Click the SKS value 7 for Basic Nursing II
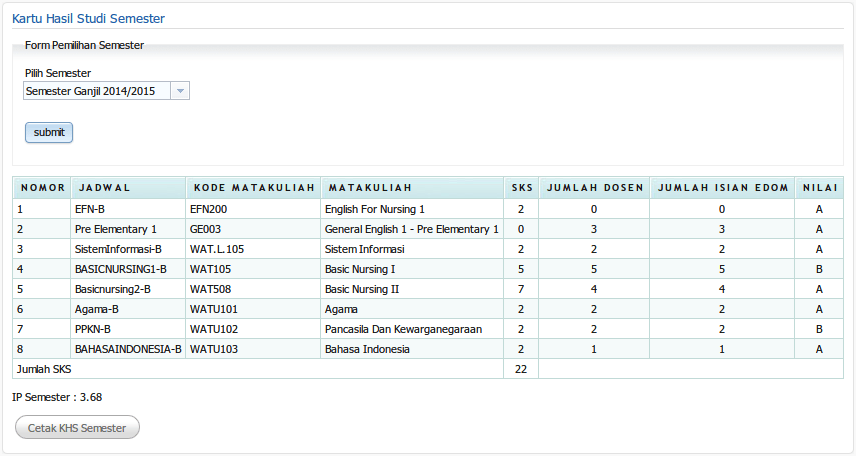Image resolution: width=856 pixels, height=456 pixels. click(521, 289)
